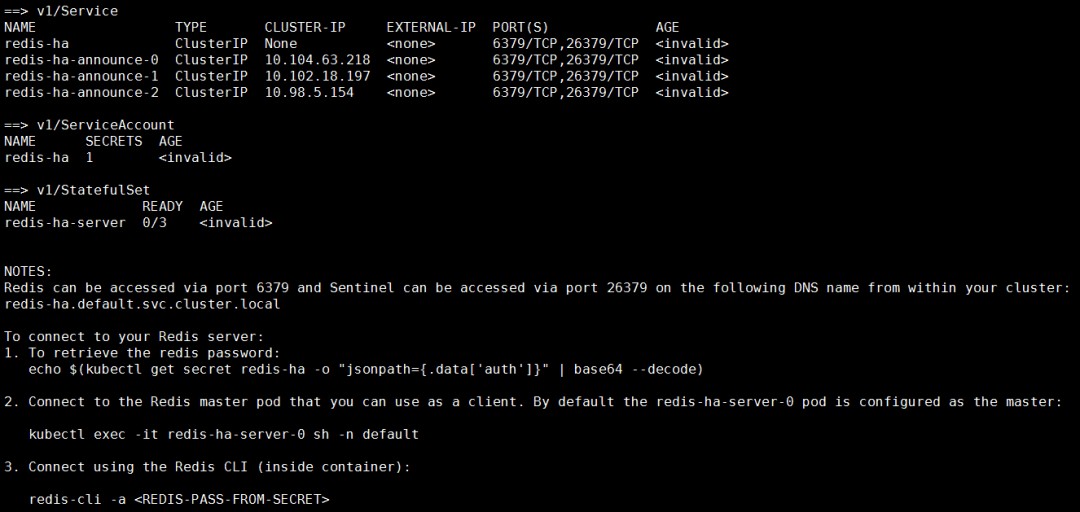Screen dimensions: 1080x512
Task: Click the SECRETS column header
Action: pos(114,141)
